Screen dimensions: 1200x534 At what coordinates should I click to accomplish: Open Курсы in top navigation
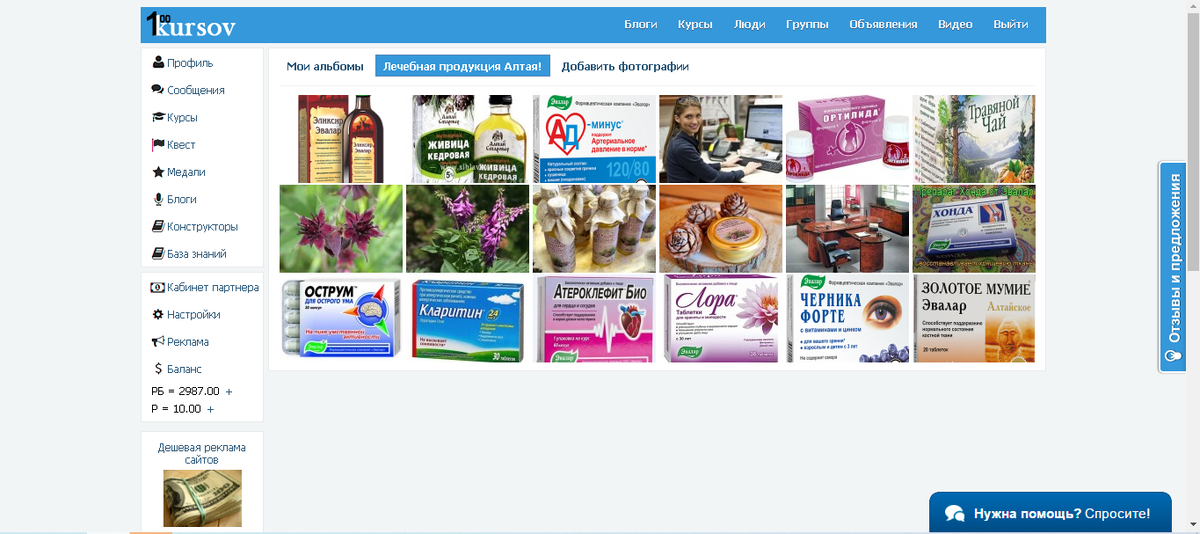coord(695,24)
